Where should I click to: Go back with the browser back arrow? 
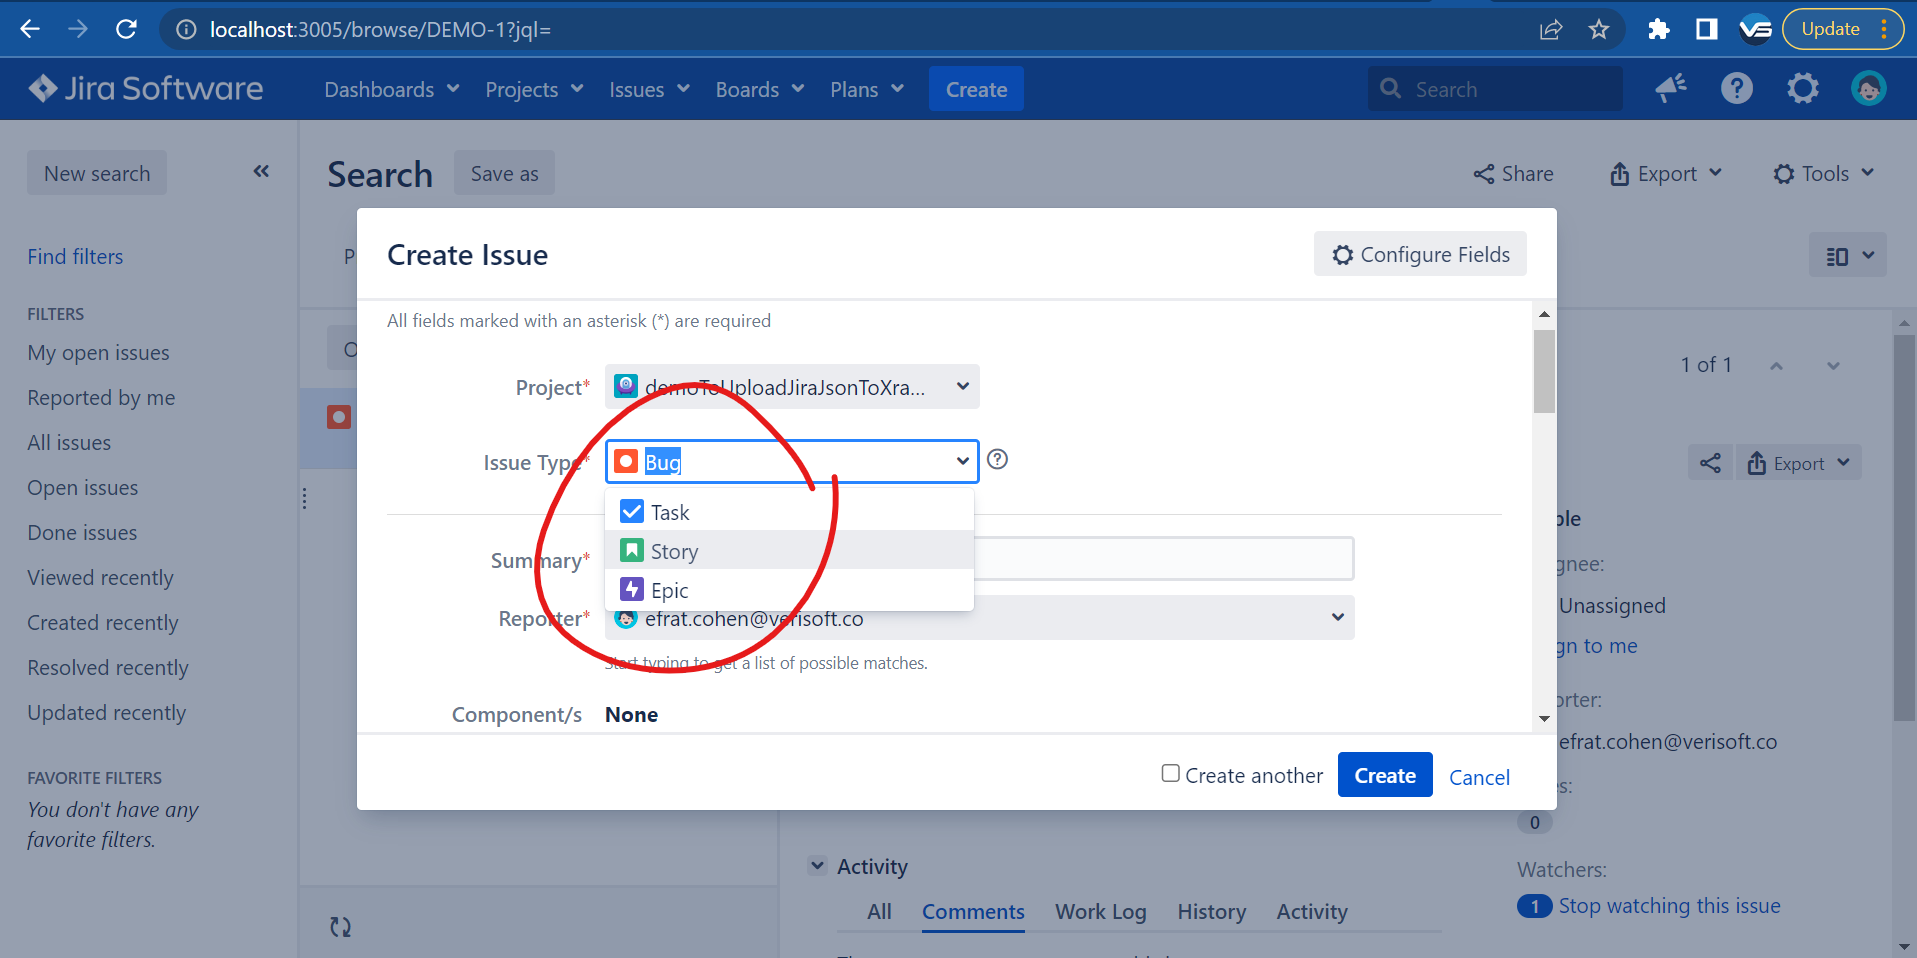(30, 29)
